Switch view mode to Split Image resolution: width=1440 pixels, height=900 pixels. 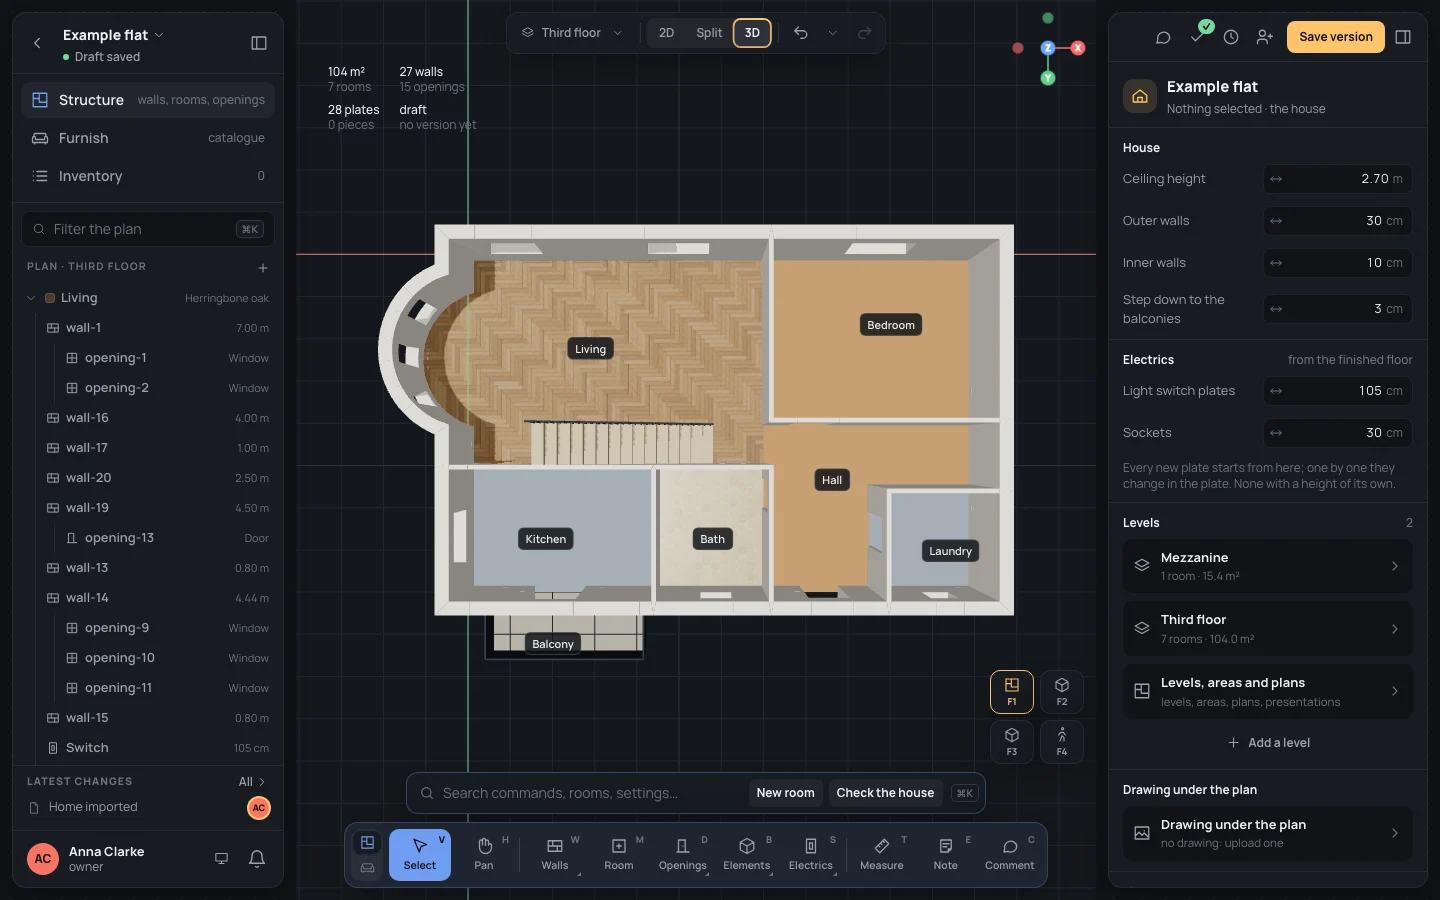coord(709,33)
